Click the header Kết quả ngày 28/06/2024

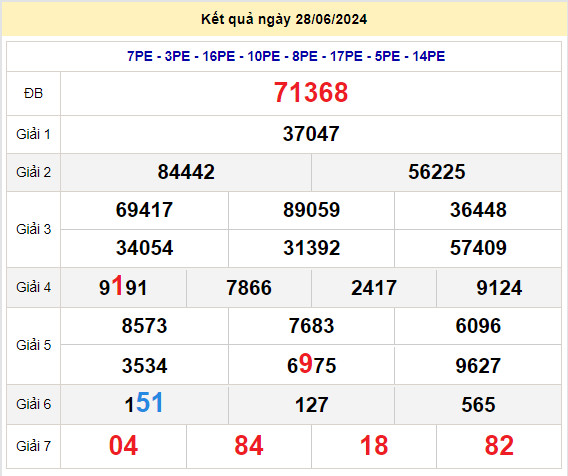coord(284,19)
